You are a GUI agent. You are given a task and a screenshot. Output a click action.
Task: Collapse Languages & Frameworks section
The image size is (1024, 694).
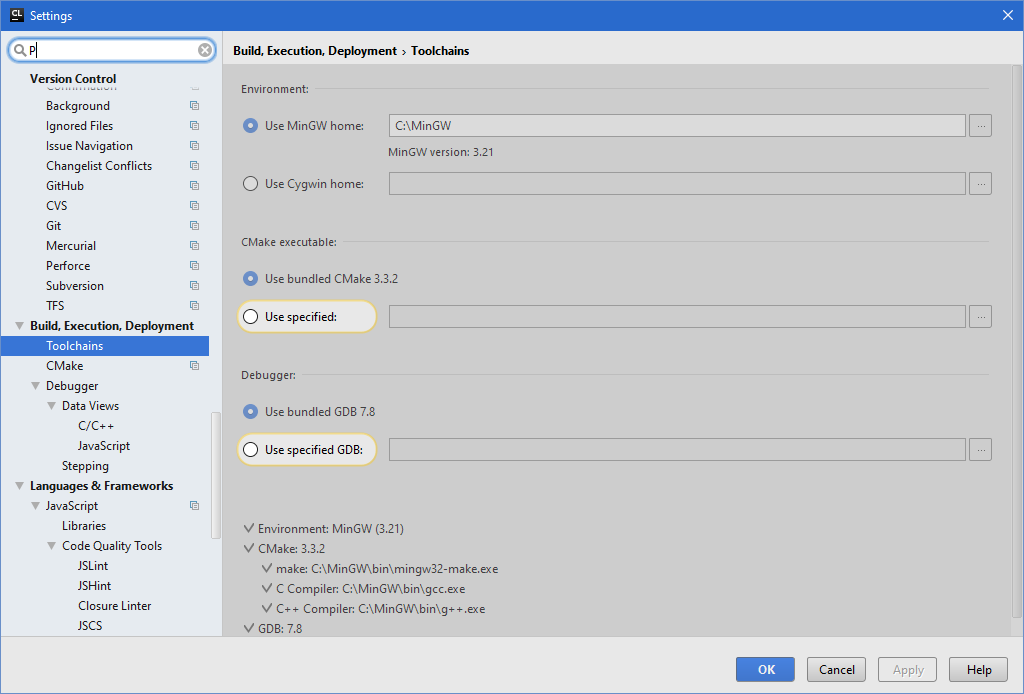point(20,486)
